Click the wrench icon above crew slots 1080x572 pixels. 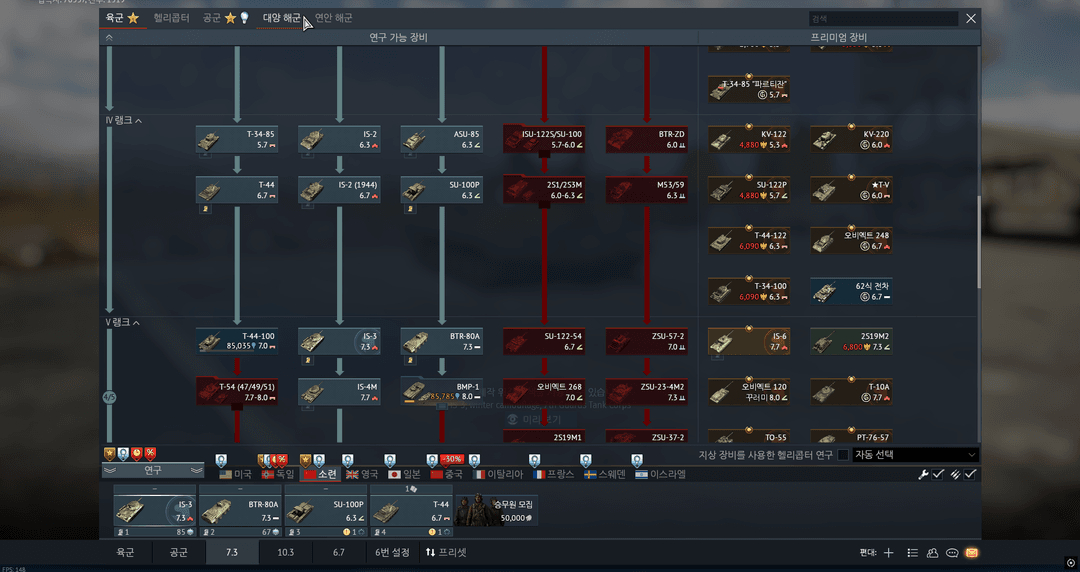[923, 474]
